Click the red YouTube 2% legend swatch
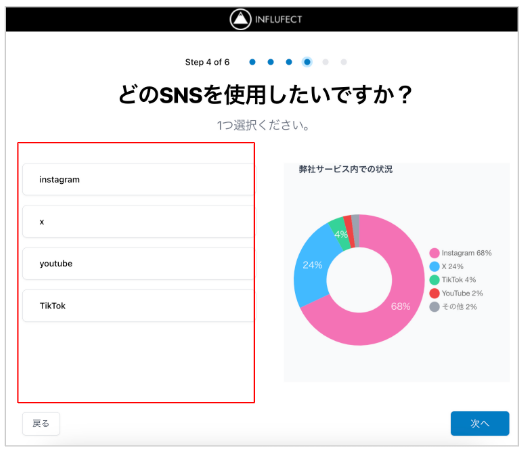The height and width of the screenshot is (453, 523). tap(434, 293)
